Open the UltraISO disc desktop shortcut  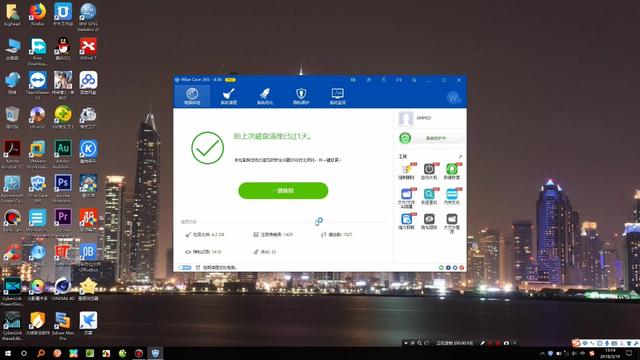(38, 118)
